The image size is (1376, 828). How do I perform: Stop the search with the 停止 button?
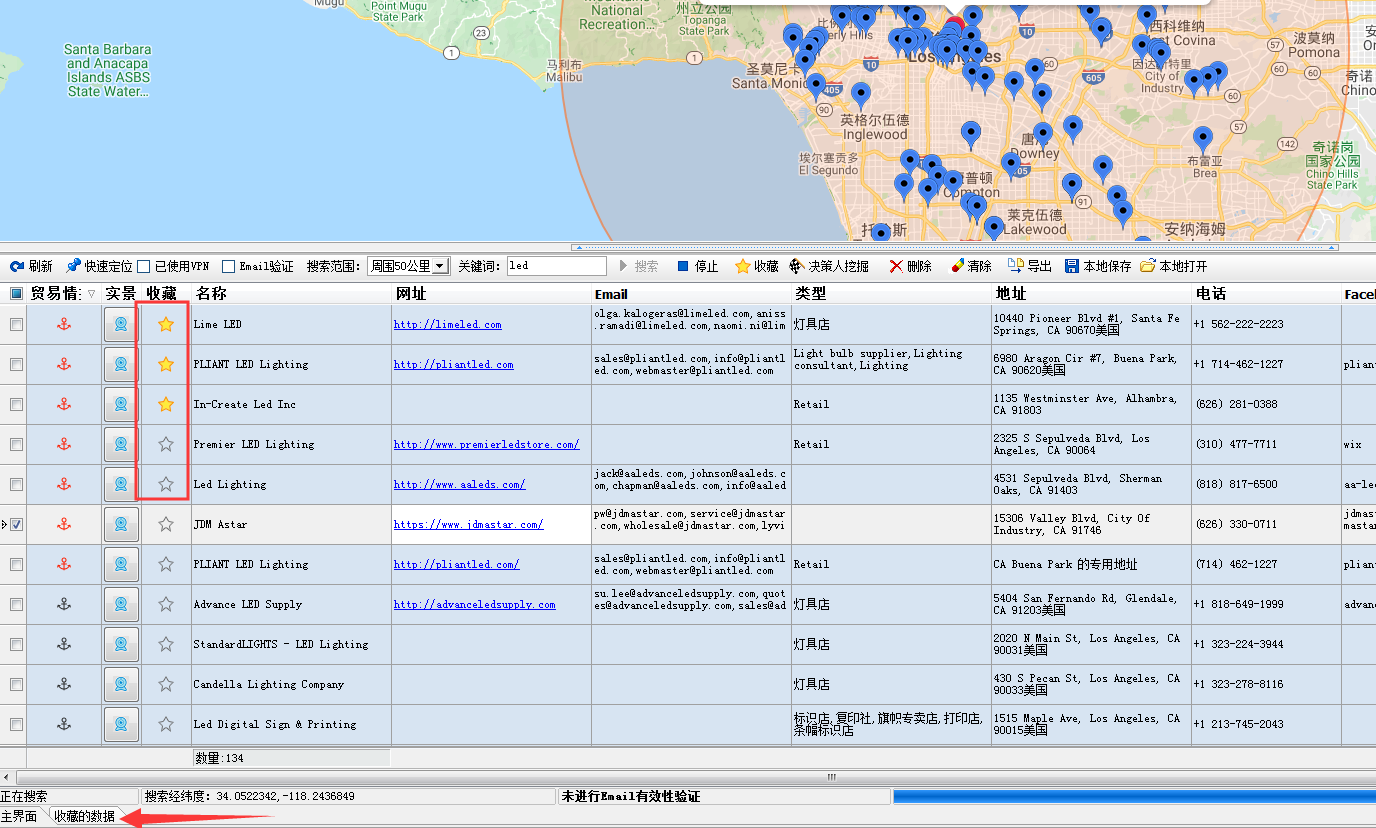coord(698,267)
